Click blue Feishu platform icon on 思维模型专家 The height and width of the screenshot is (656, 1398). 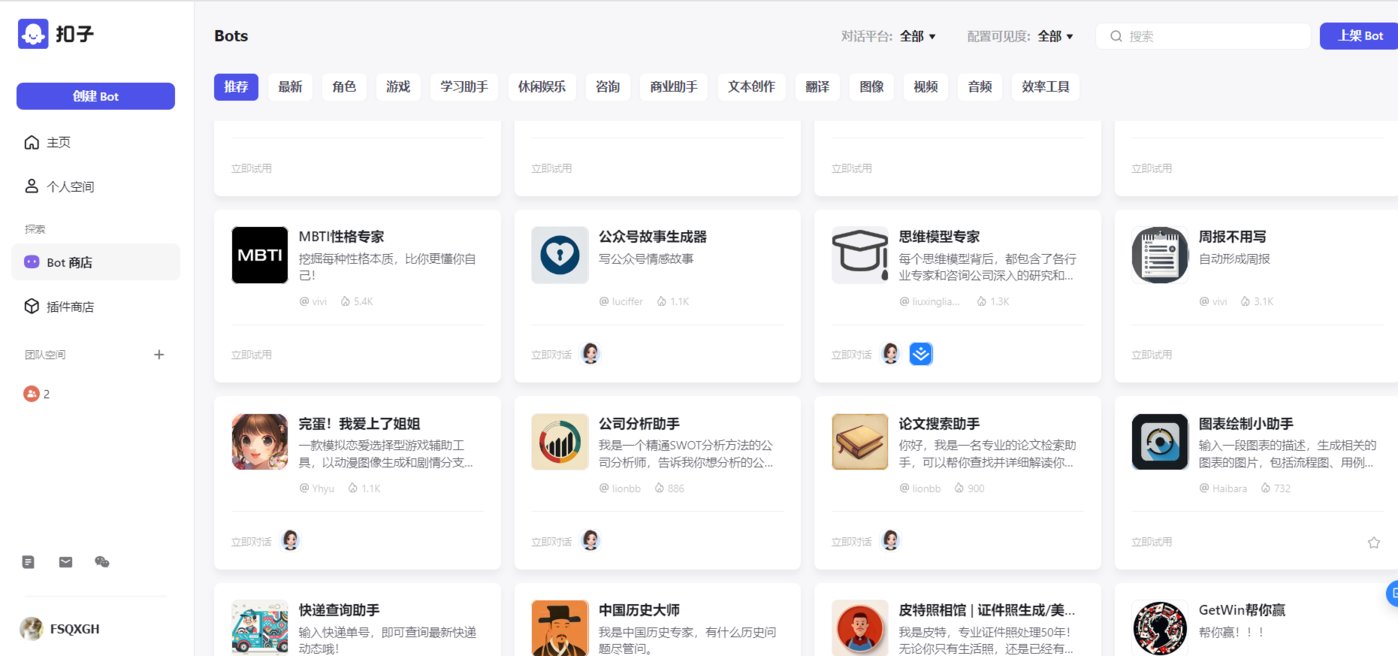pos(921,354)
